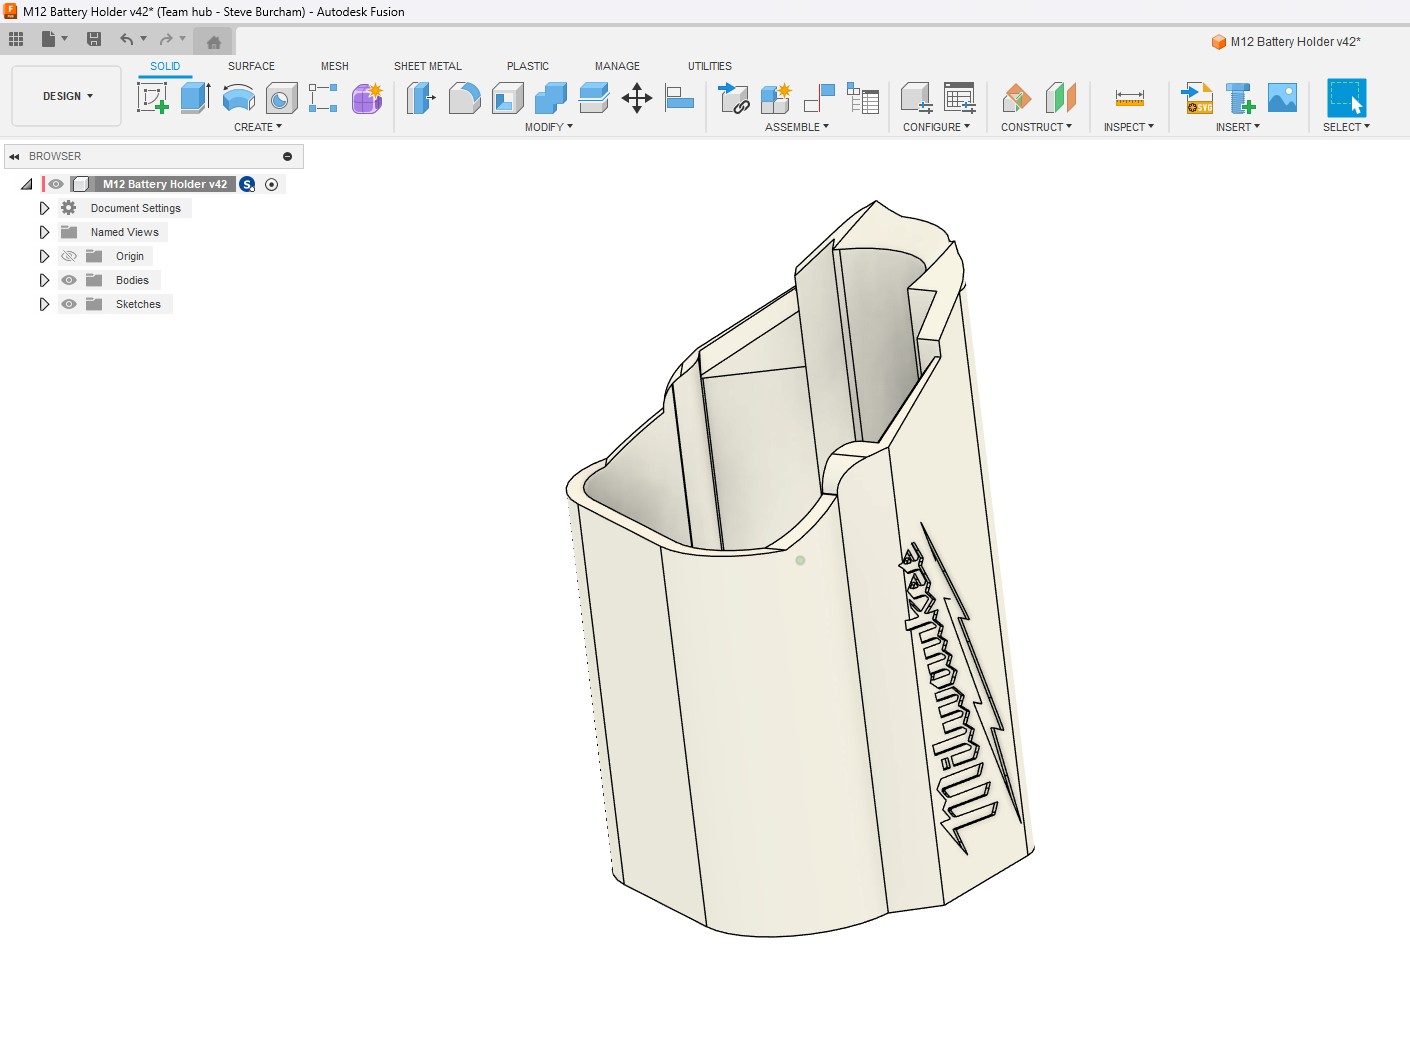Click the Create Sketch tool icon
1410x1050 pixels.
click(152, 98)
